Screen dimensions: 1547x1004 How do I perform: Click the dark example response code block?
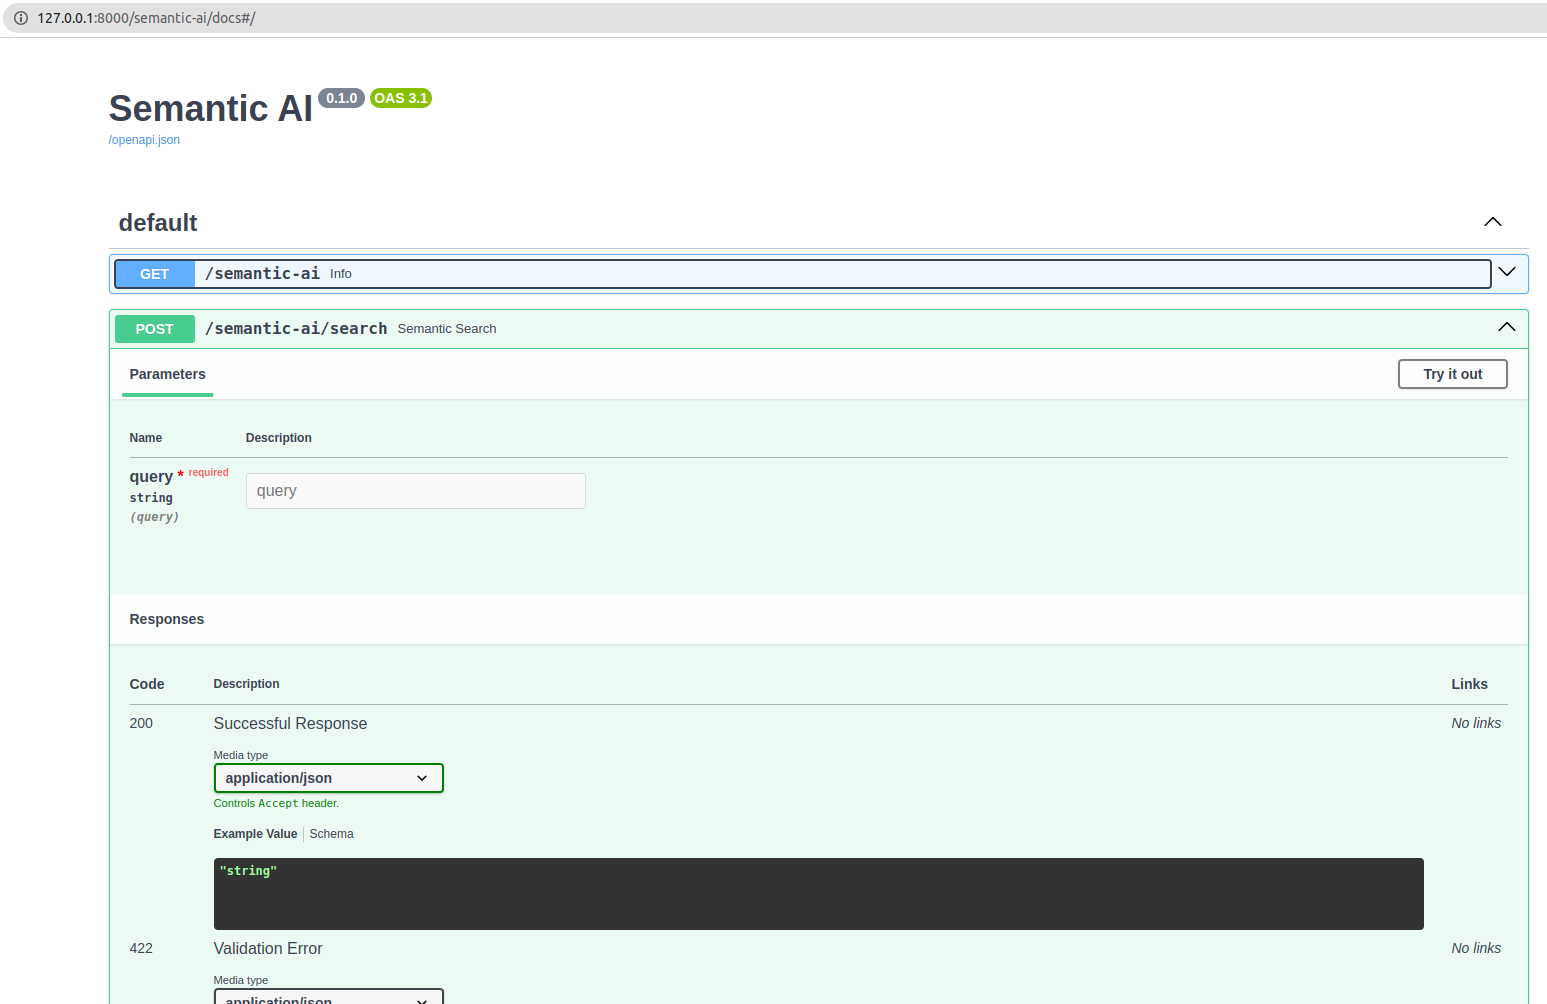point(818,893)
